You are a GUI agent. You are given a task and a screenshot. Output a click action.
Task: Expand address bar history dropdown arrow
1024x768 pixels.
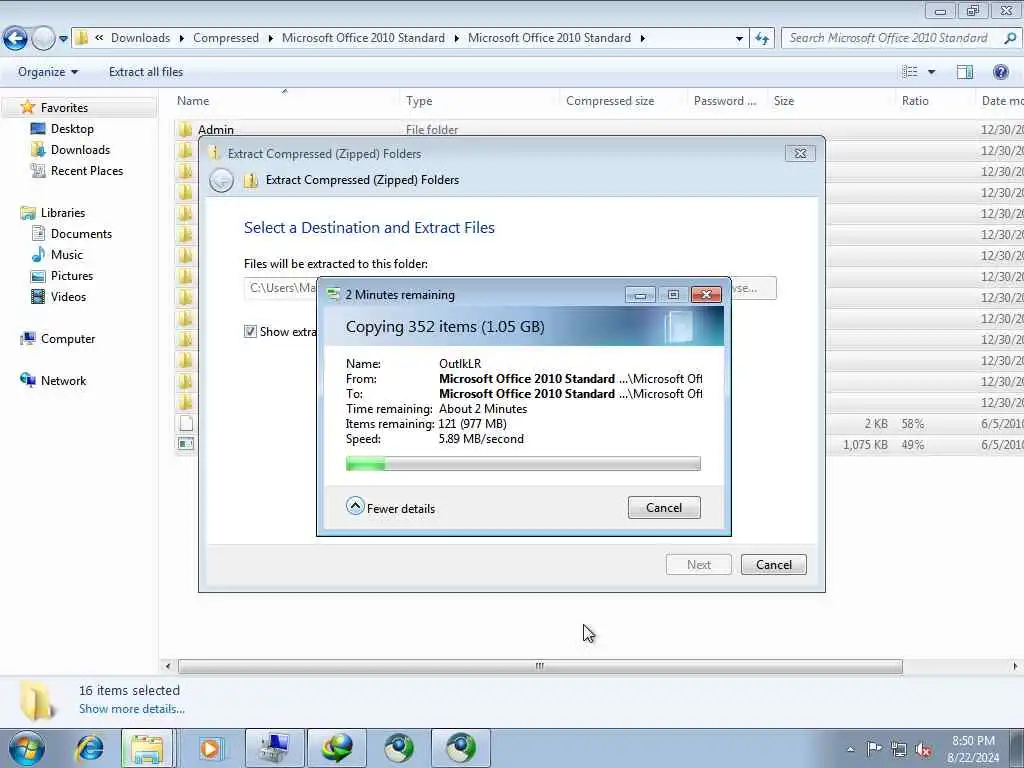tap(739, 39)
